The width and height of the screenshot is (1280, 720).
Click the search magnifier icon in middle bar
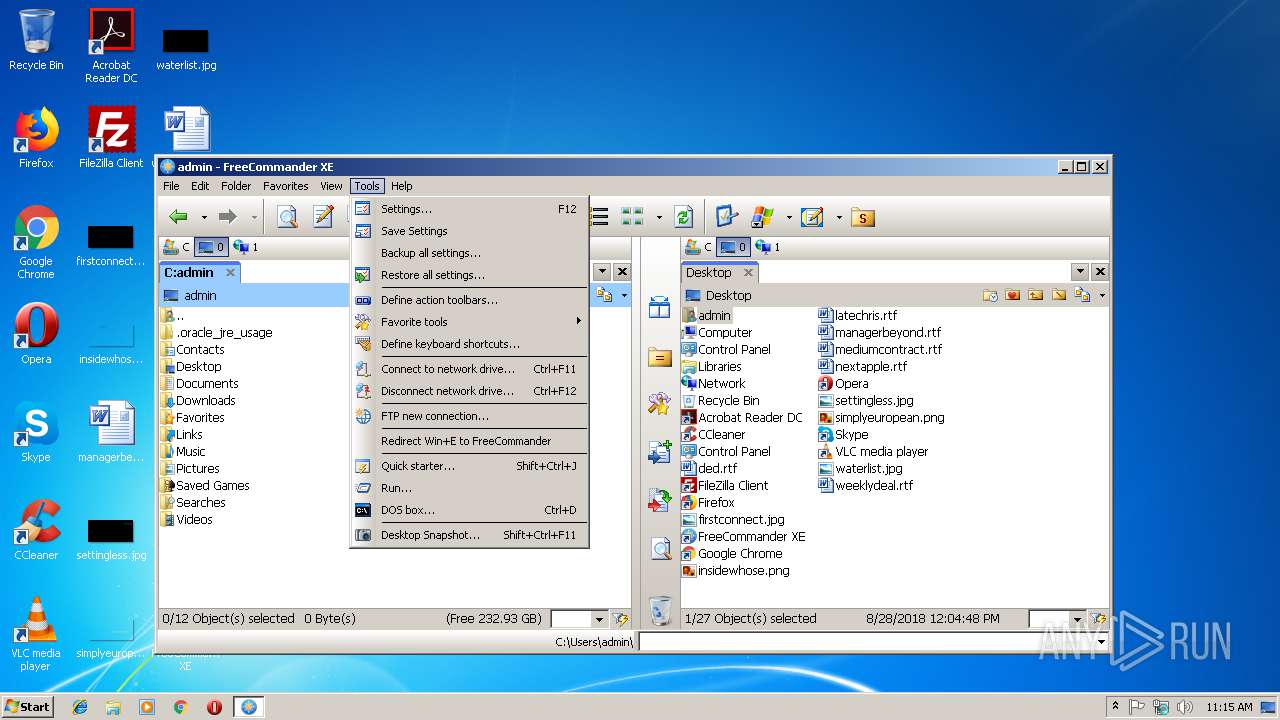point(660,548)
